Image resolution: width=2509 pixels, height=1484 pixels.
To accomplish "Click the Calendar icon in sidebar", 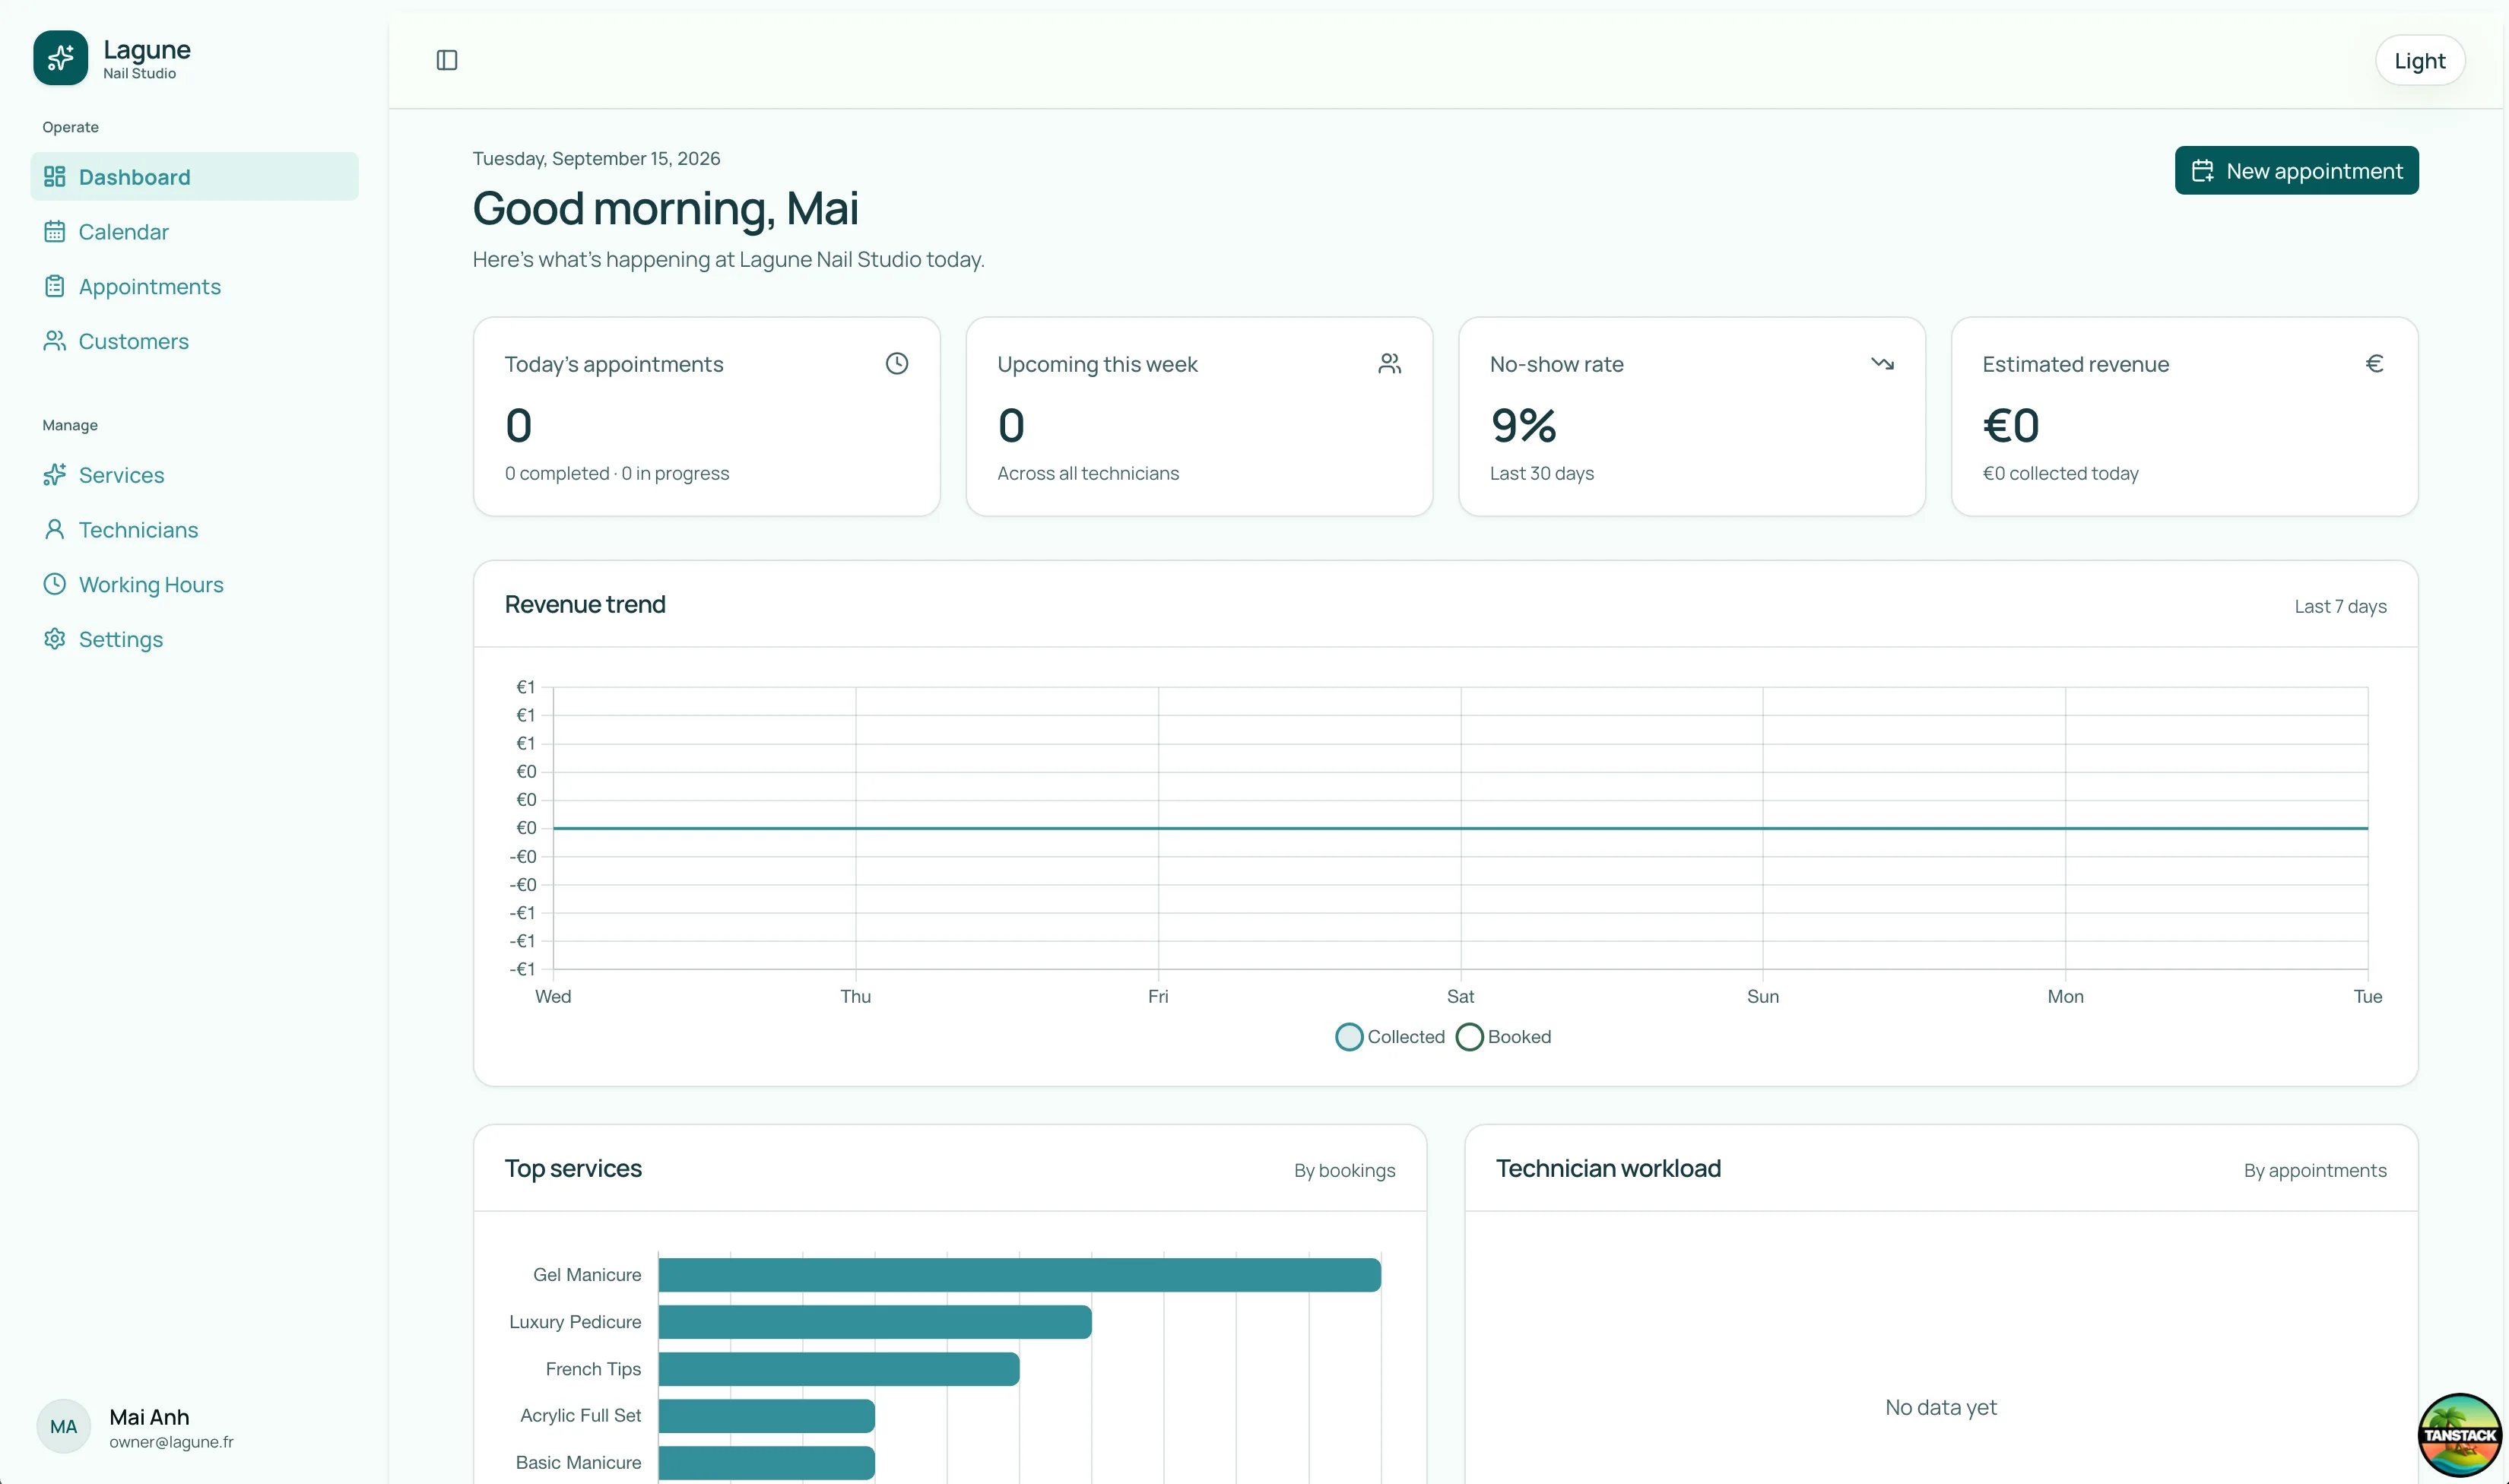I will (54, 232).
